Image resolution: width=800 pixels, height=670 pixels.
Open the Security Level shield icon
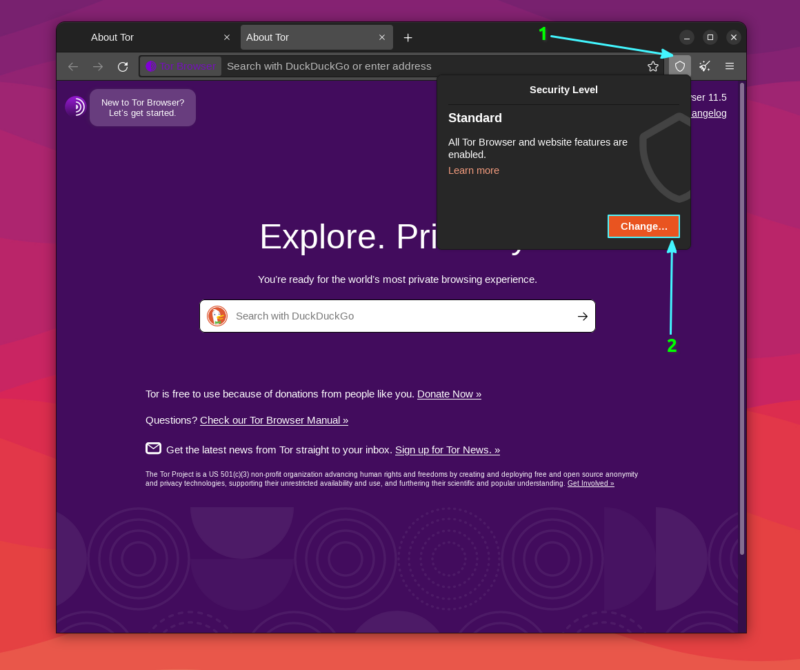pos(680,65)
